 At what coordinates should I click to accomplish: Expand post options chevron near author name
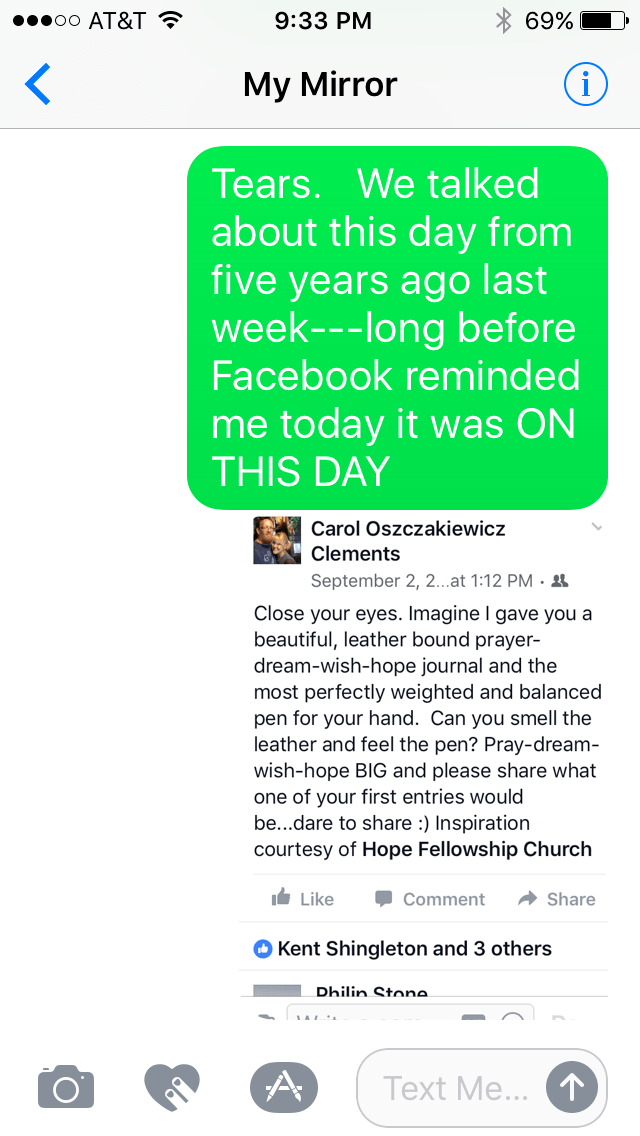[x=597, y=527]
